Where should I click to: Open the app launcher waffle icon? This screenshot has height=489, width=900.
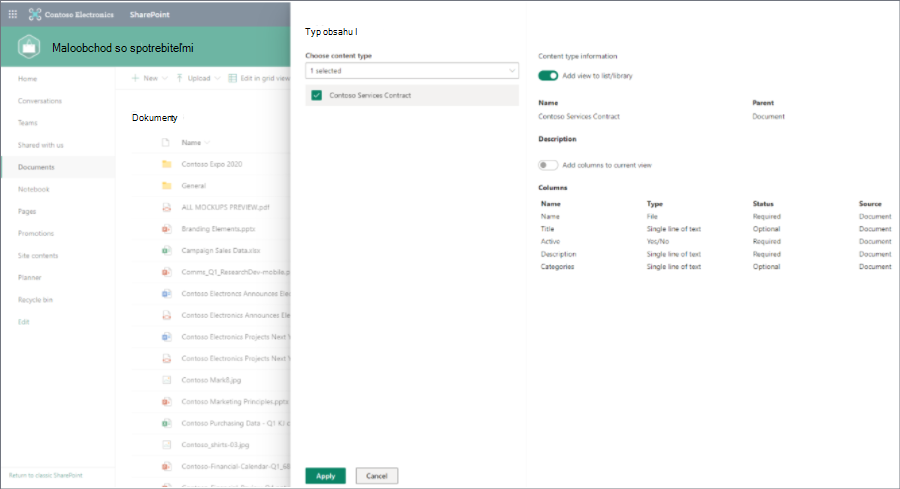click(13, 14)
